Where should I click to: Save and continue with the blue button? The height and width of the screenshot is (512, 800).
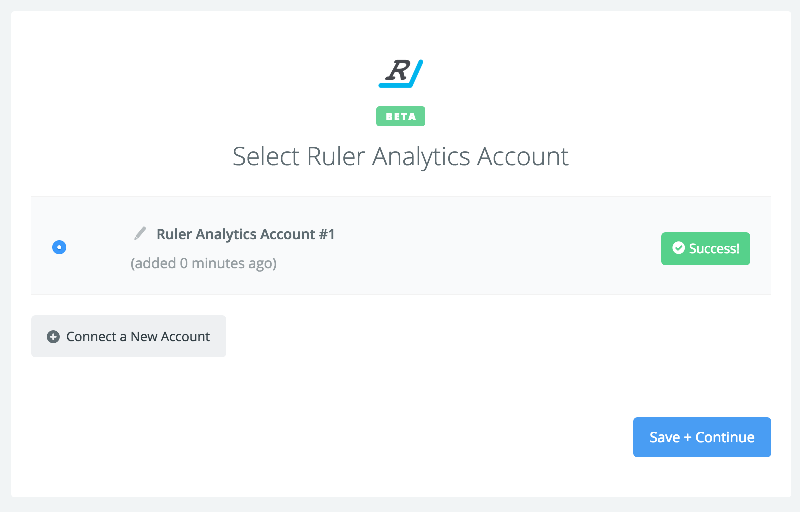coord(702,437)
